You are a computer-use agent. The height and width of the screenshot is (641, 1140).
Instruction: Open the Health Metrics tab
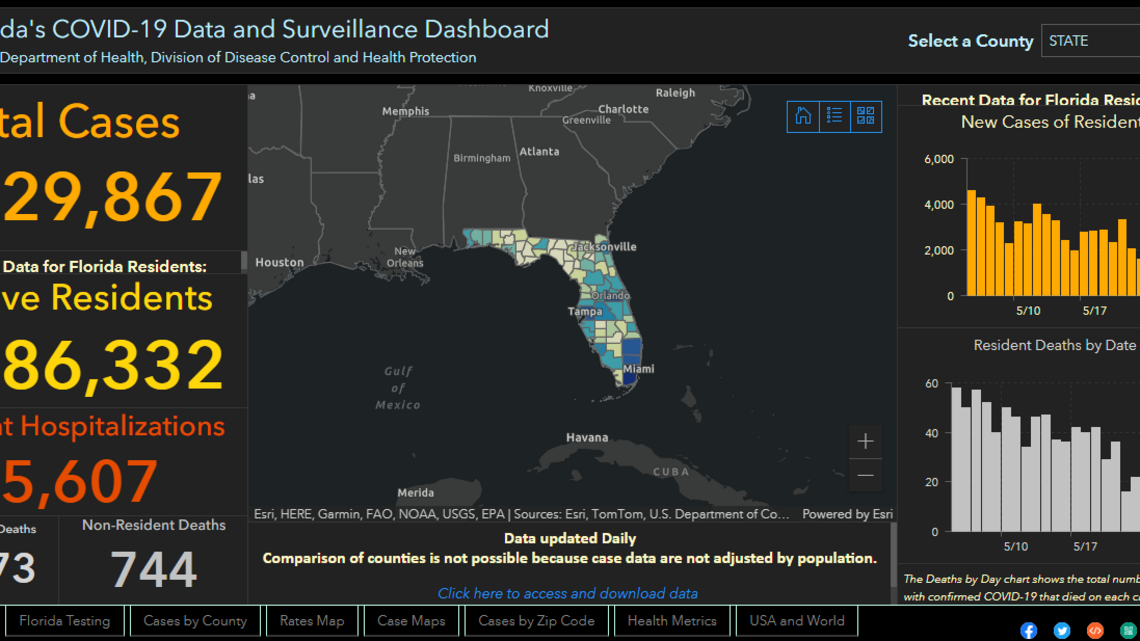click(x=673, y=621)
